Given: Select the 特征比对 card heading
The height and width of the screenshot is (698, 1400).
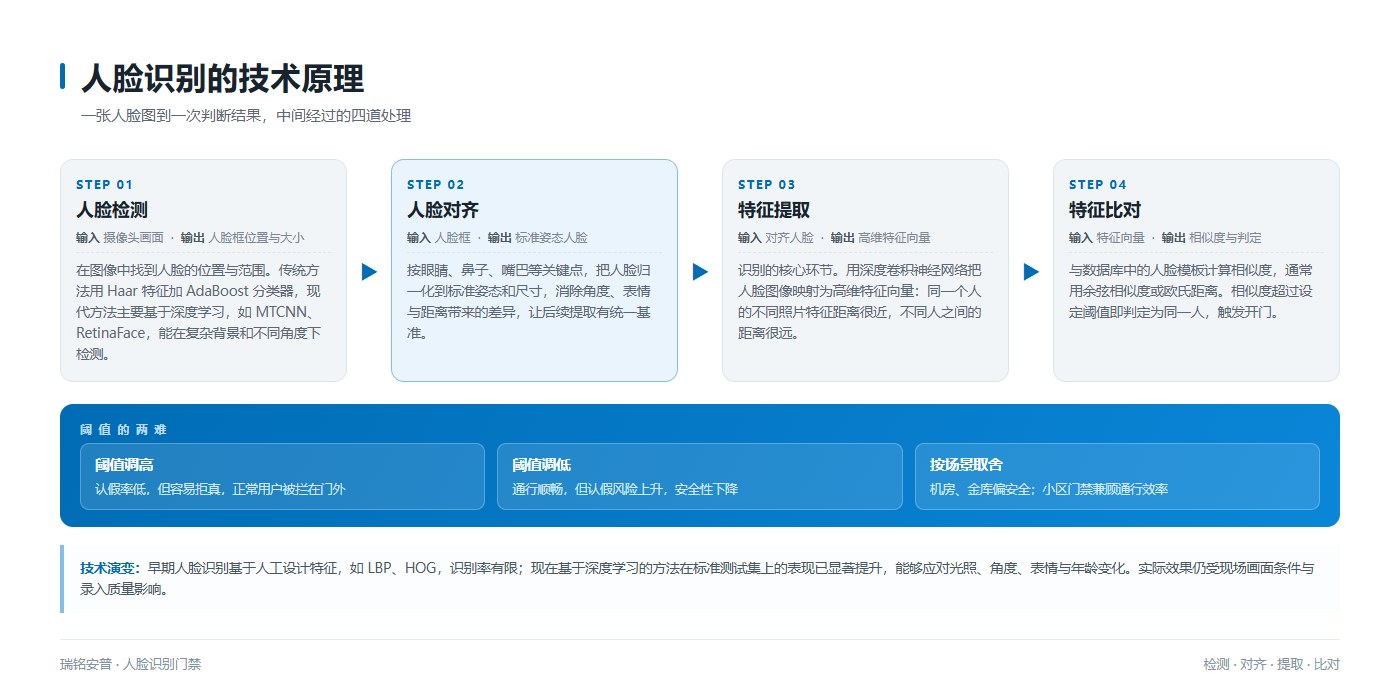Looking at the screenshot, I should [1105, 210].
